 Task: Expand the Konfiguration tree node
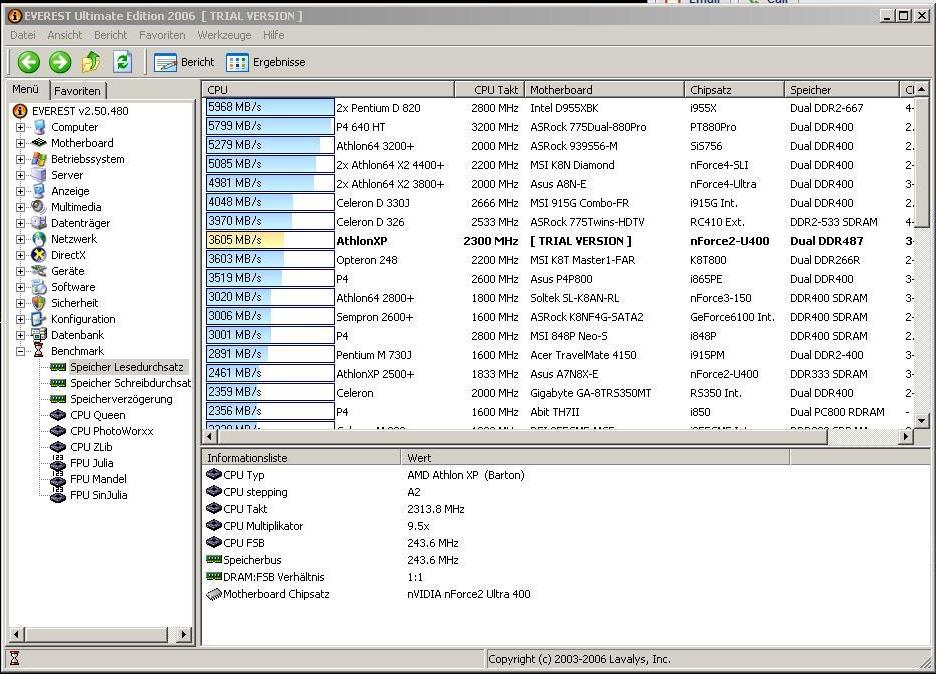click(20, 319)
